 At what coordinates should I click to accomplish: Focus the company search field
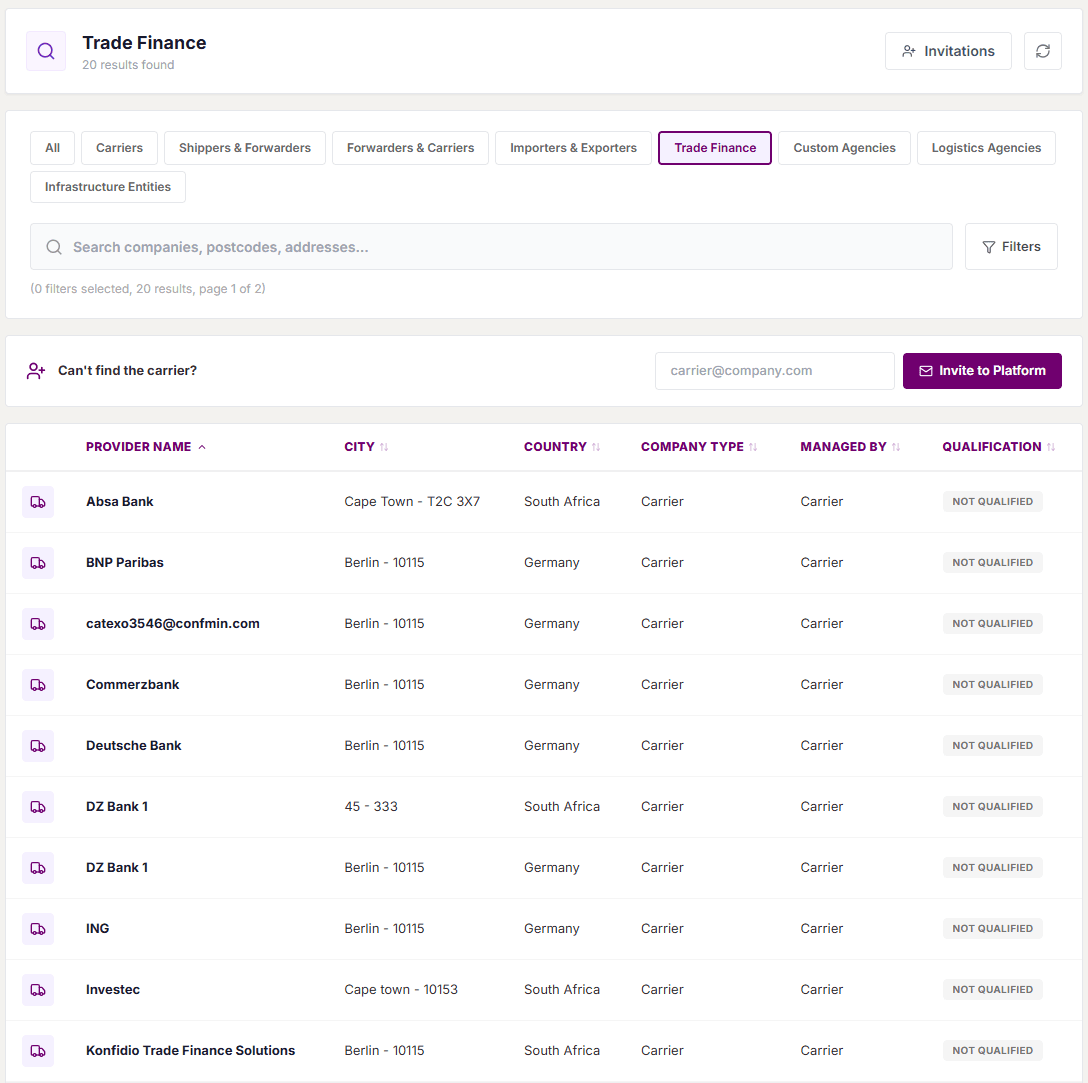point(491,246)
